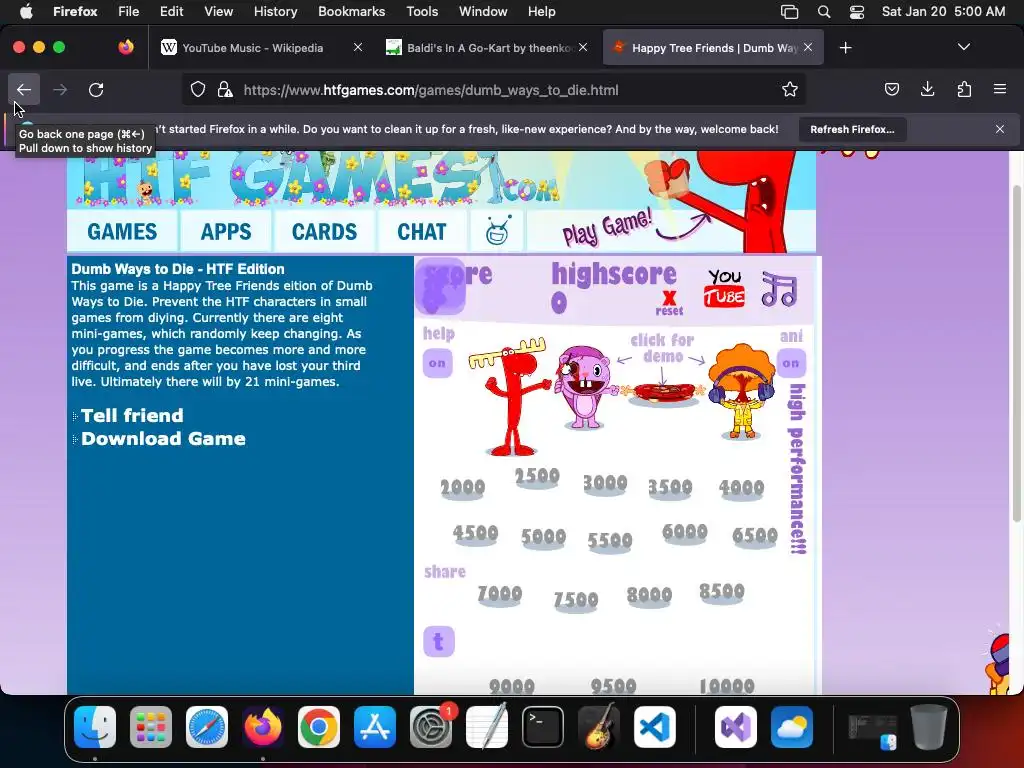Open Control Center in menu bar

(857, 12)
